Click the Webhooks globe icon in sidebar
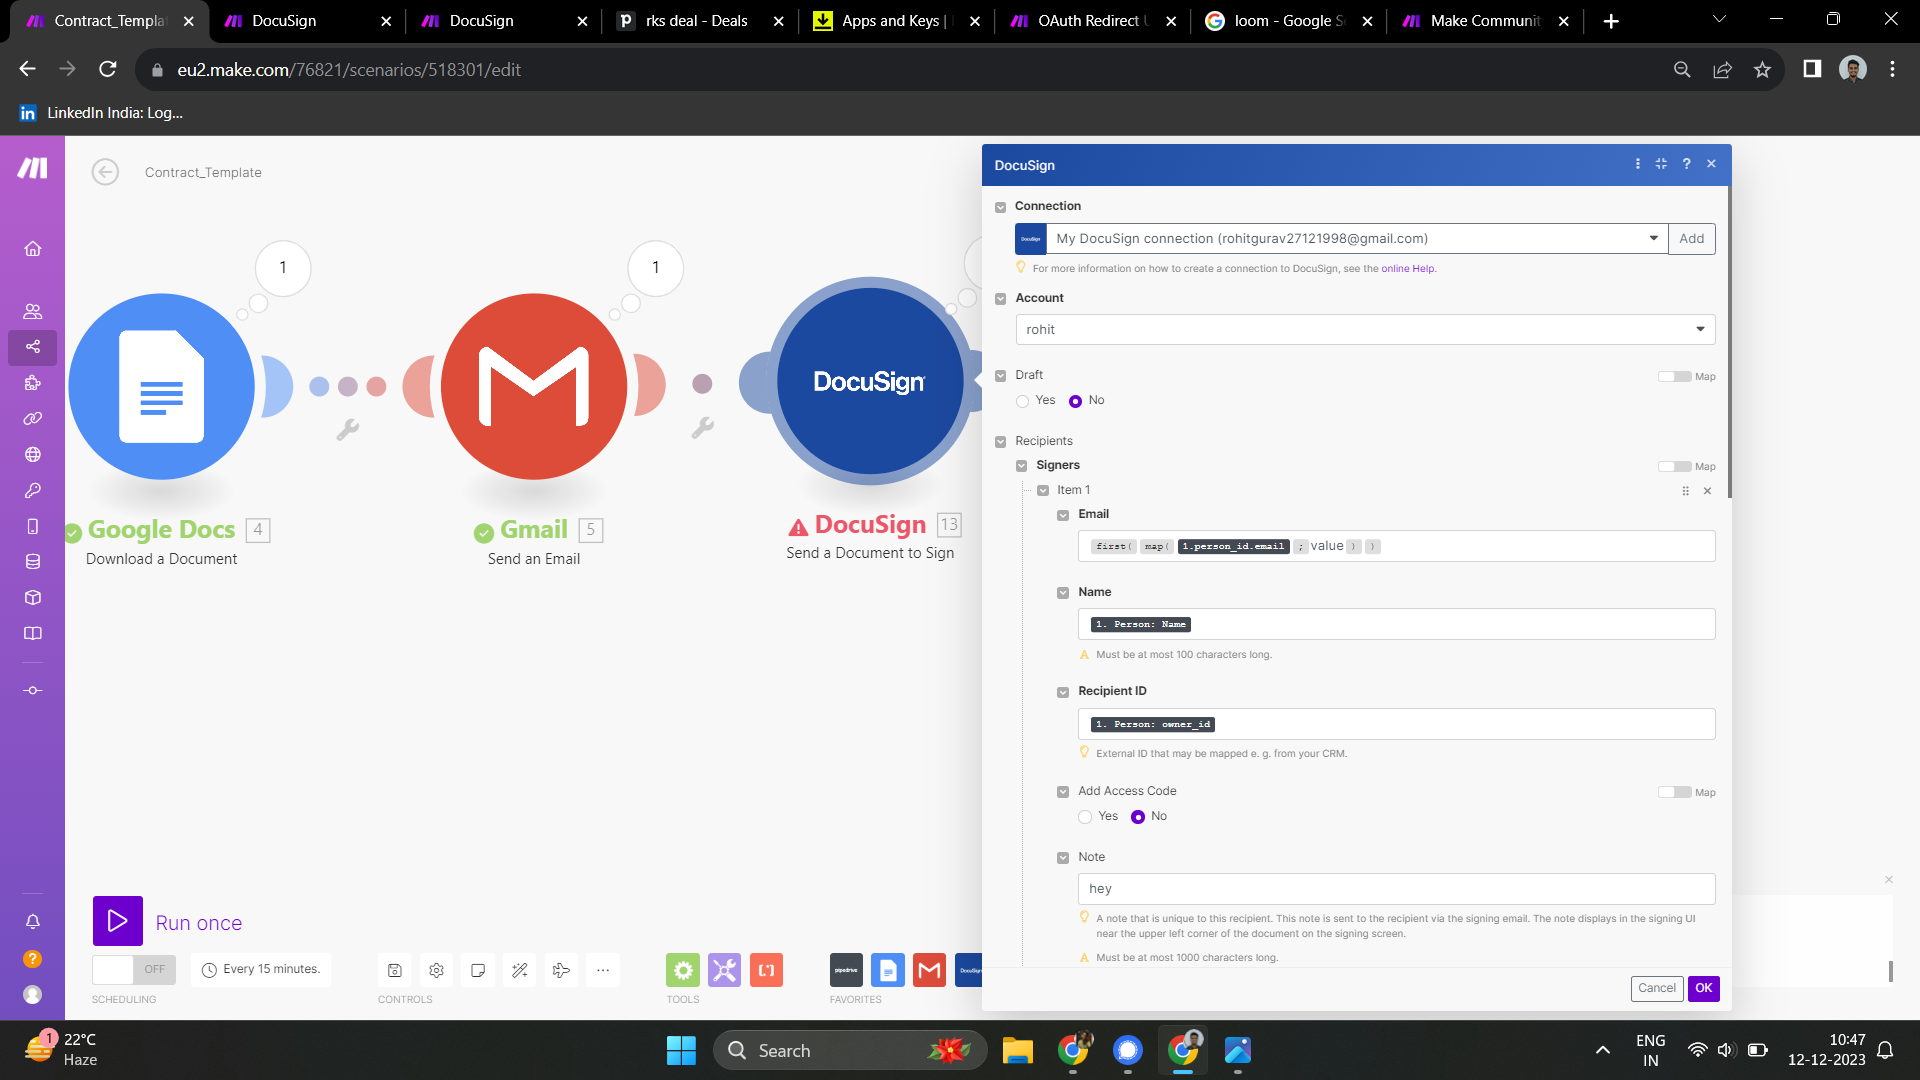Viewport: 1920px width, 1080px height. point(33,455)
